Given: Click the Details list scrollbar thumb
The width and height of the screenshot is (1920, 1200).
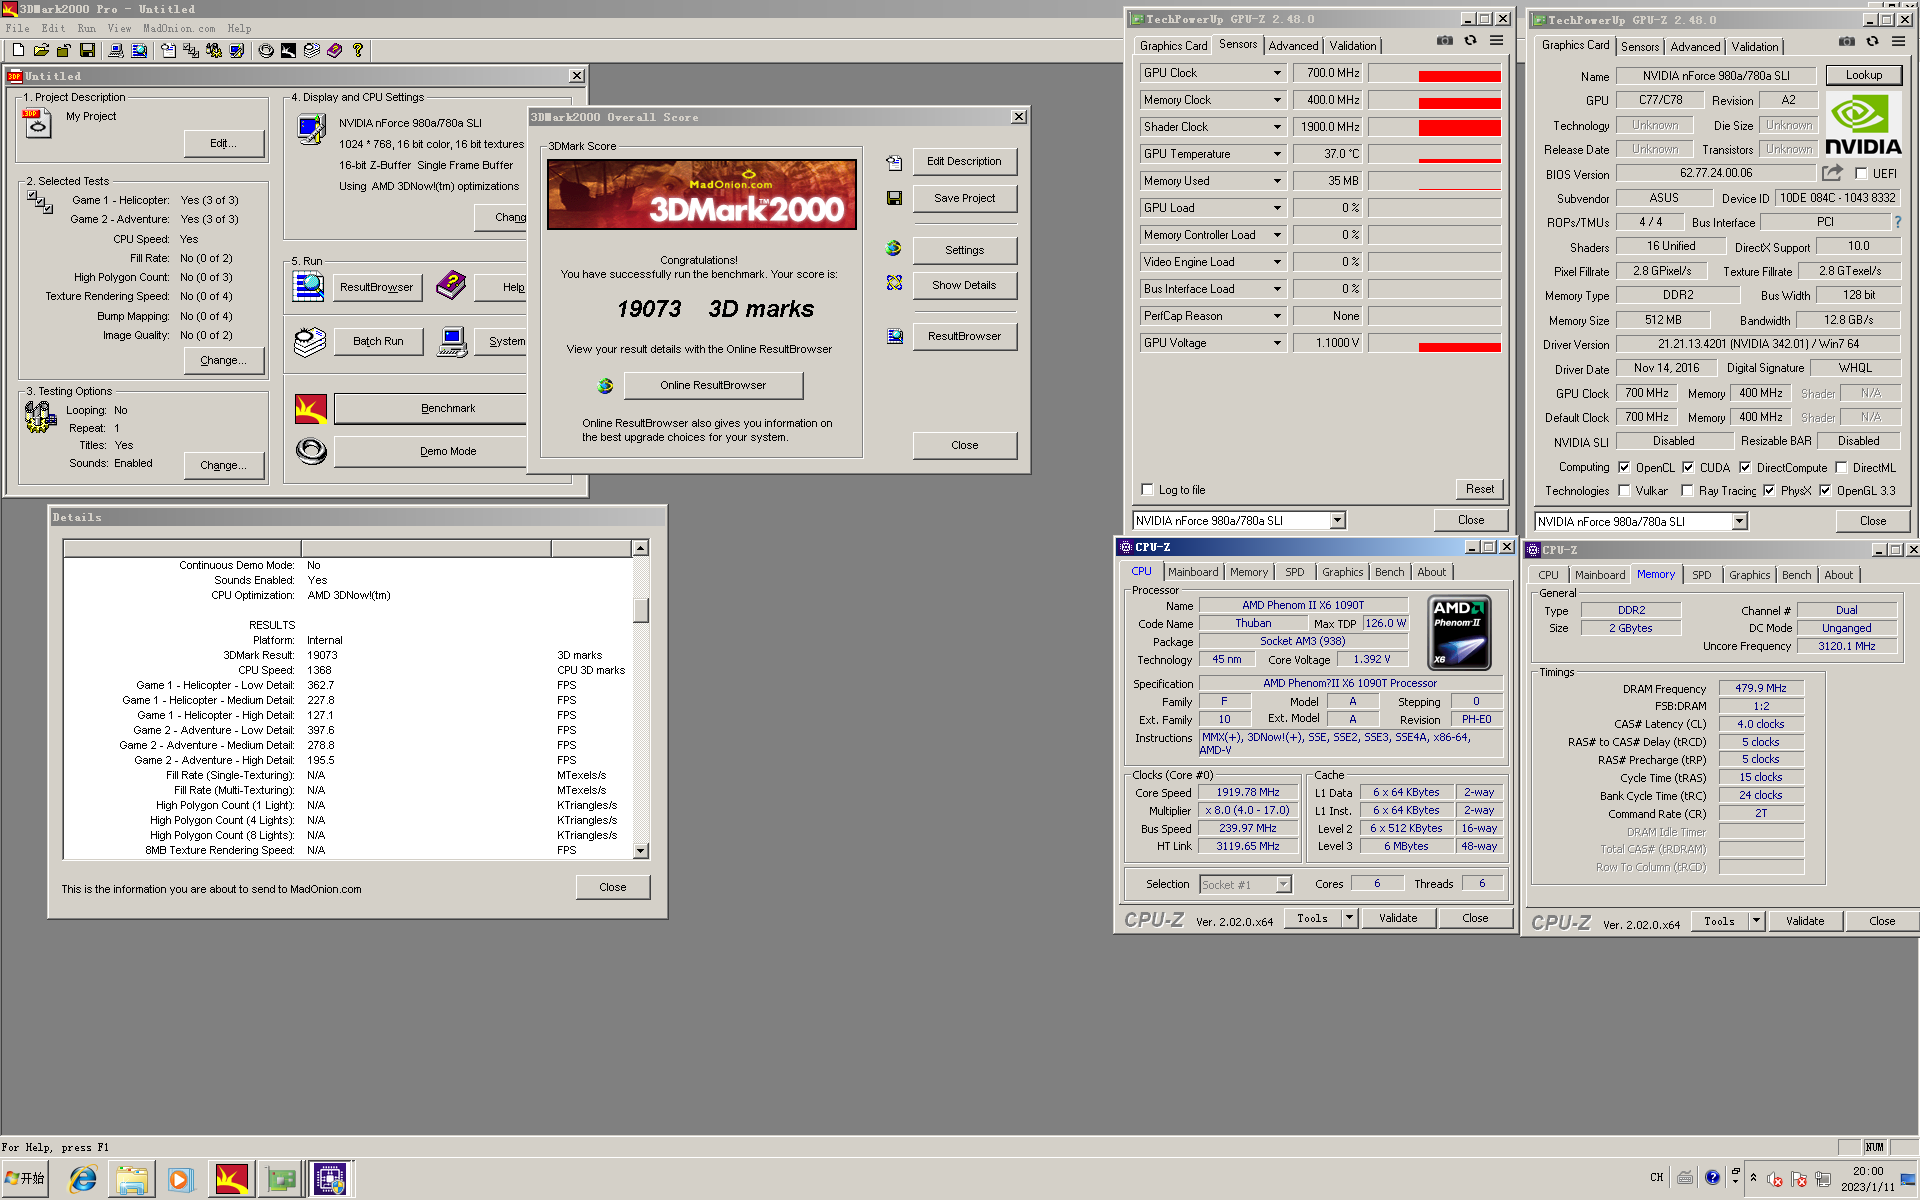Looking at the screenshot, I should [641, 609].
